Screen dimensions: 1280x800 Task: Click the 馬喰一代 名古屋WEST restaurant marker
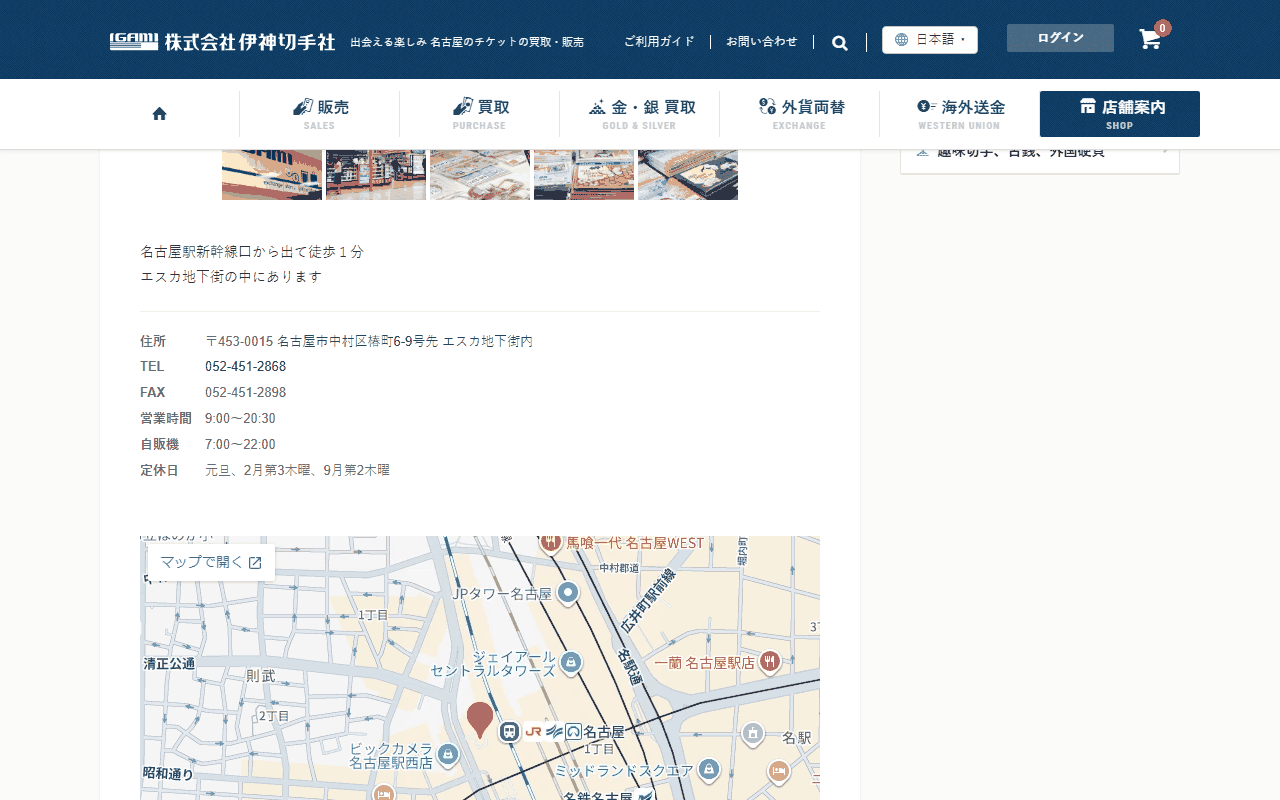pyautogui.click(x=550, y=543)
